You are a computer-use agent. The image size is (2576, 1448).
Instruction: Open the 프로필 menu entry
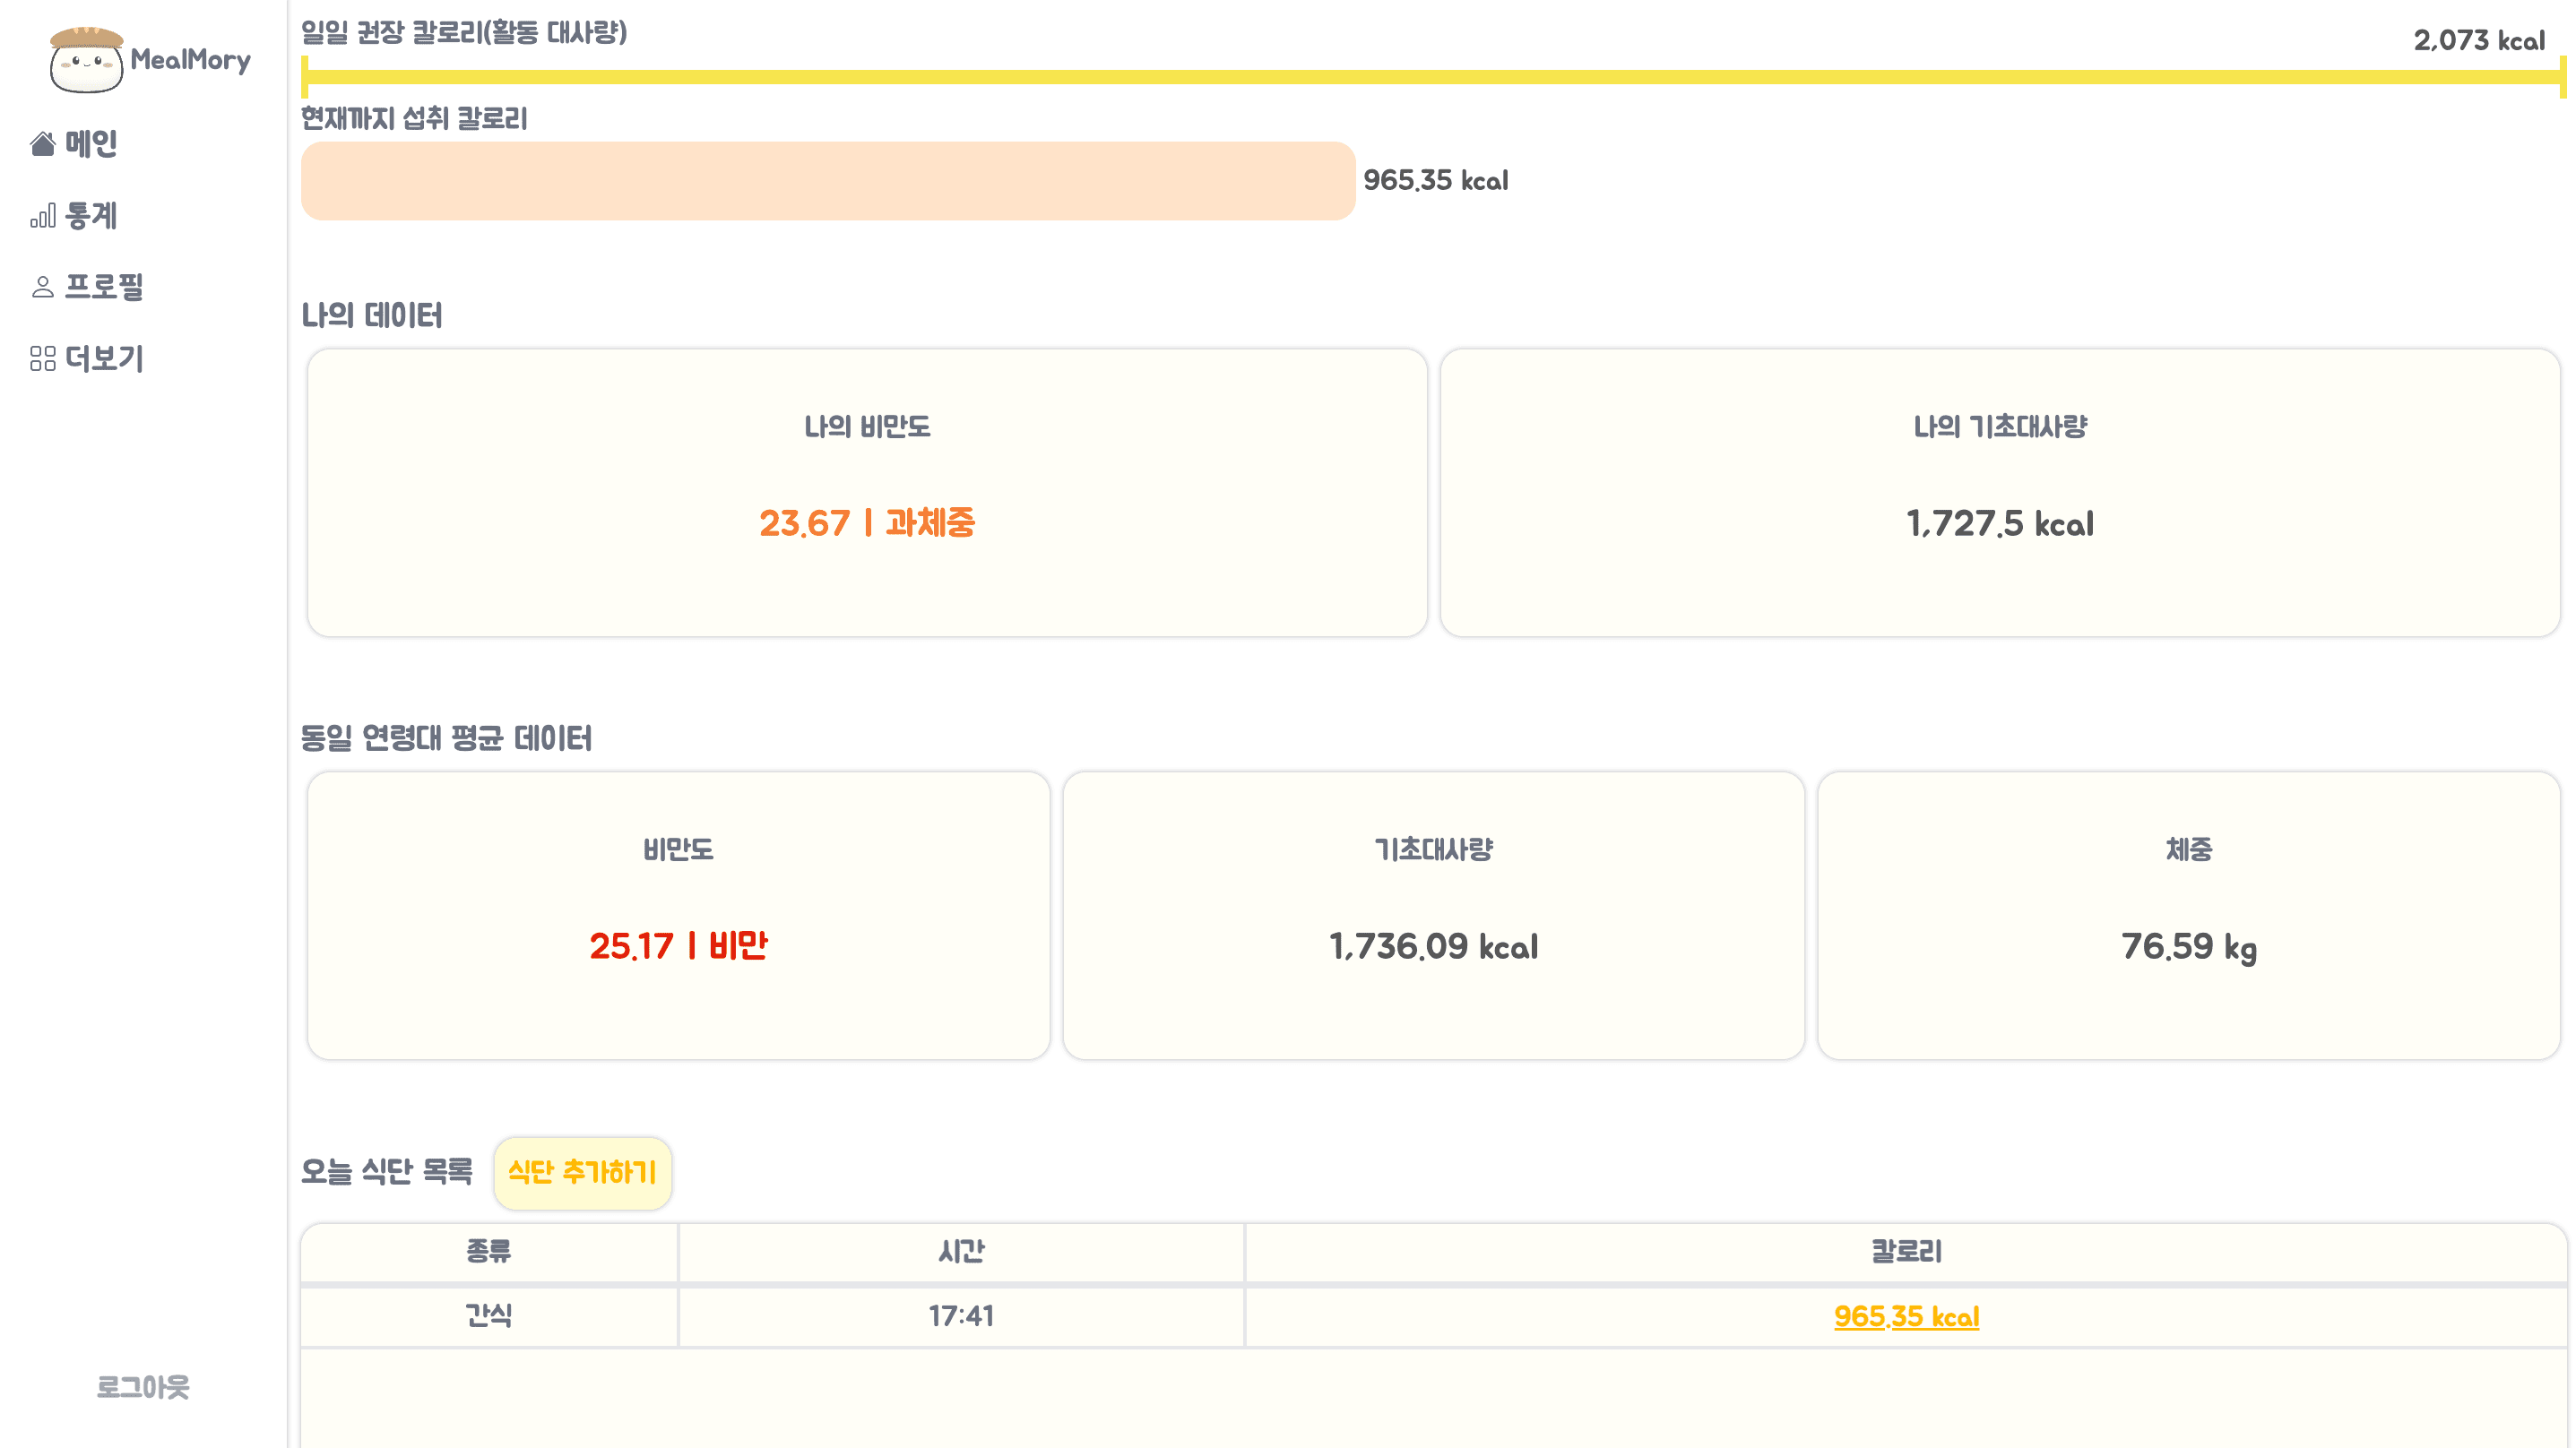(104, 288)
